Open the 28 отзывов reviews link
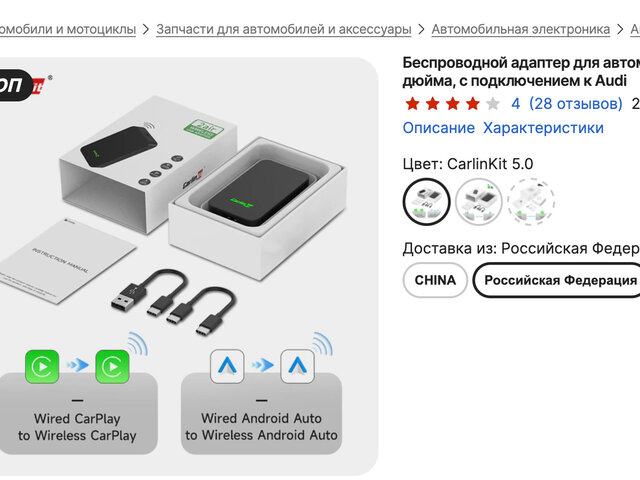The width and height of the screenshot is (640, 480). [x=576, y=104]
